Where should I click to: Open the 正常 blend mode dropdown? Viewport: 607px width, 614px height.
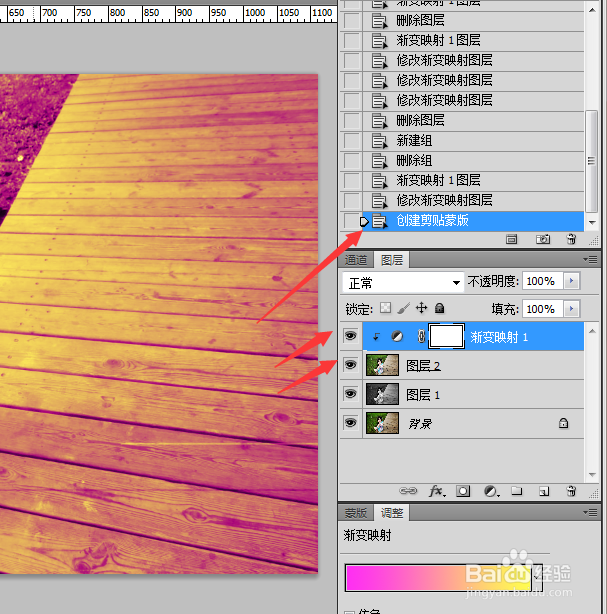pos(403,282)
